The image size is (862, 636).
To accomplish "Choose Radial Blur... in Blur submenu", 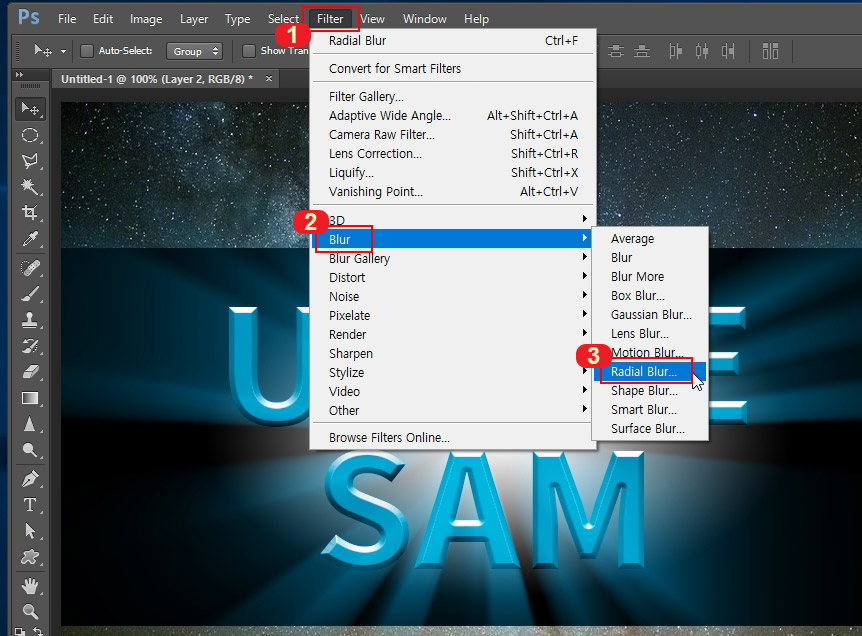I will tap(650, 372).
